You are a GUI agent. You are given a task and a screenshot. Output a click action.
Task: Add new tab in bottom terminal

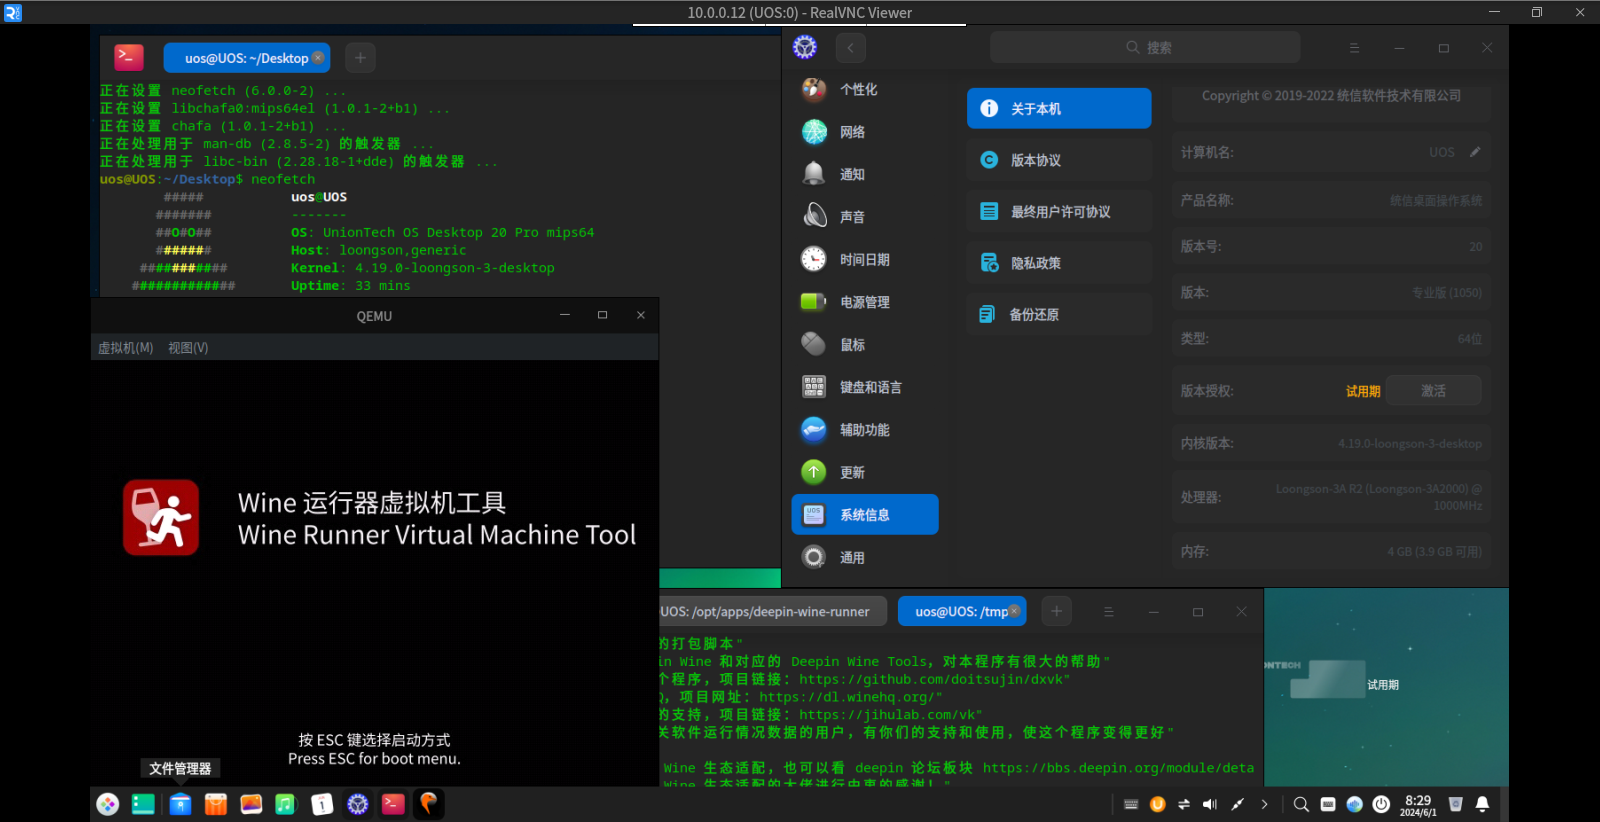coord(1056,612)
